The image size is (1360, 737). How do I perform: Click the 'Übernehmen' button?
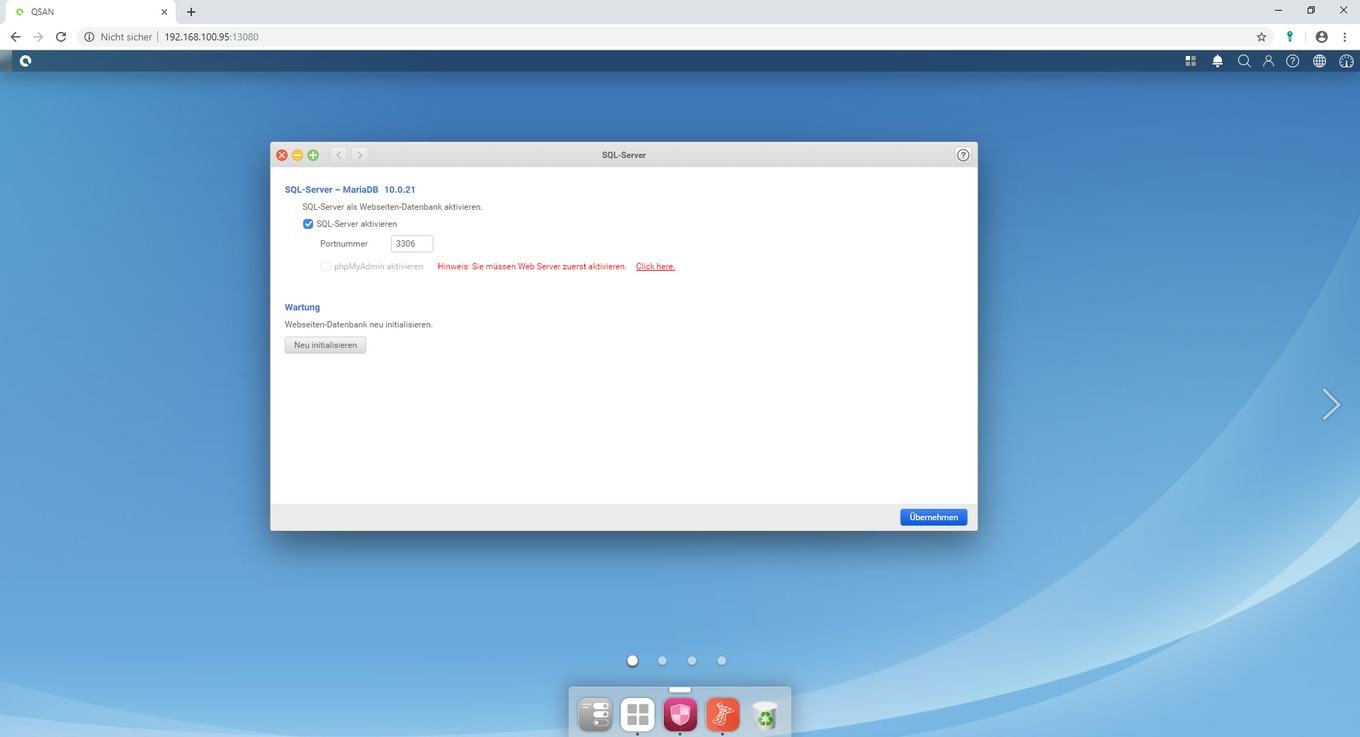point(933,517)
